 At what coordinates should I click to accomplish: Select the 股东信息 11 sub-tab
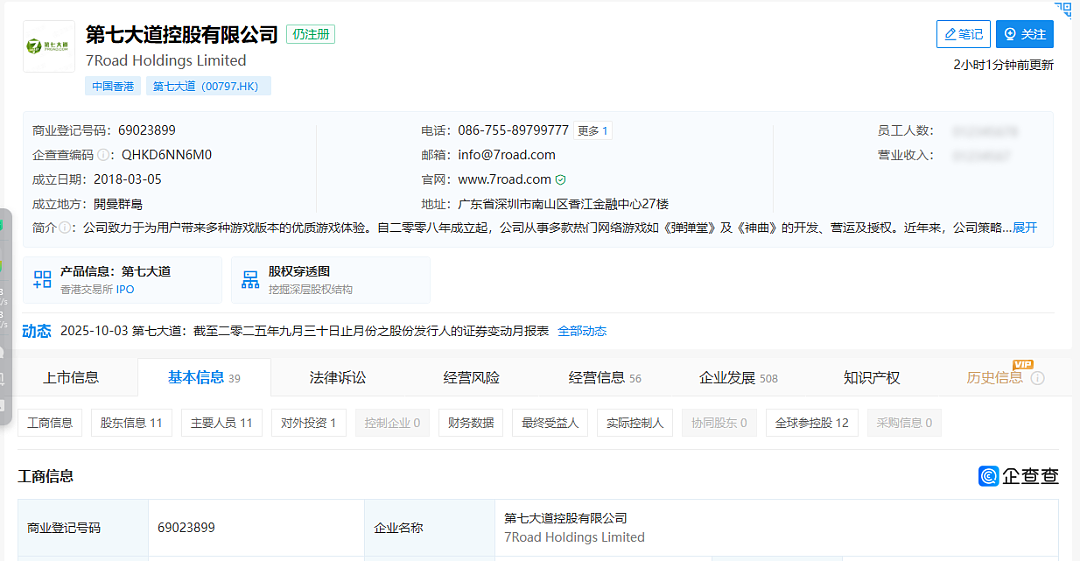[131, 422]
